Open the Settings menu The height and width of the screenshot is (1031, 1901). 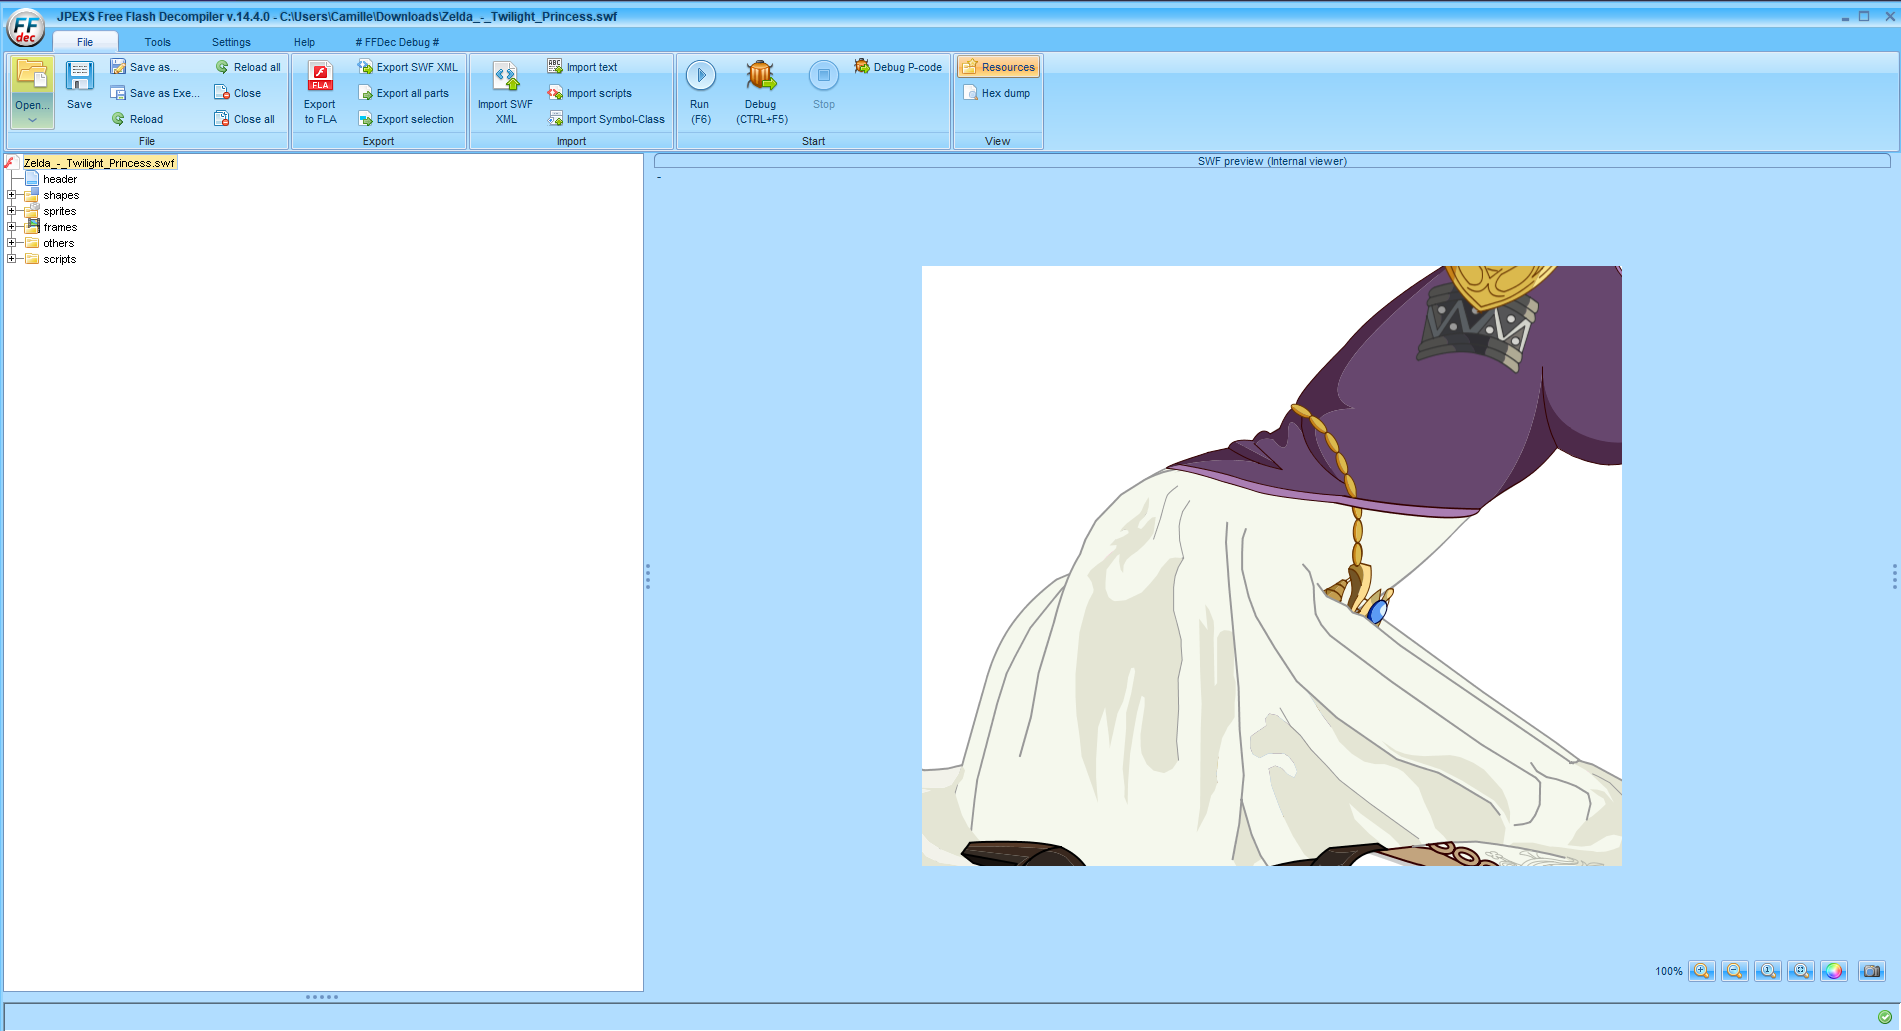[231, 42]
